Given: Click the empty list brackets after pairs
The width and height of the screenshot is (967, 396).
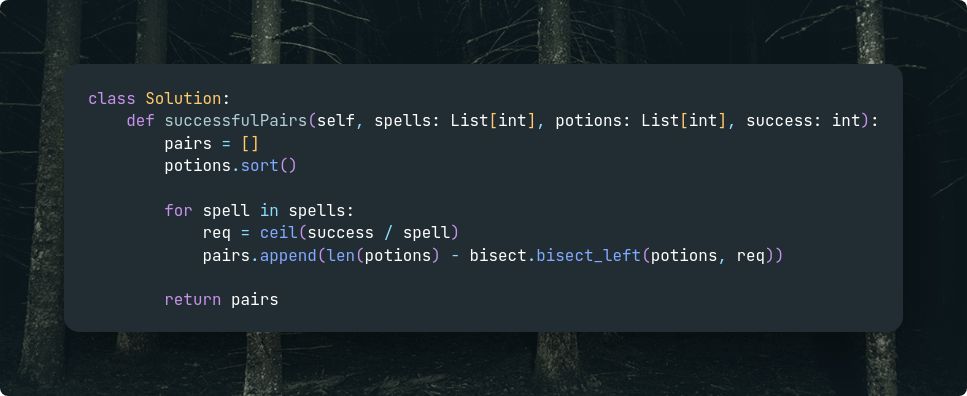Looking at the screenshot, I should (250, 144).
